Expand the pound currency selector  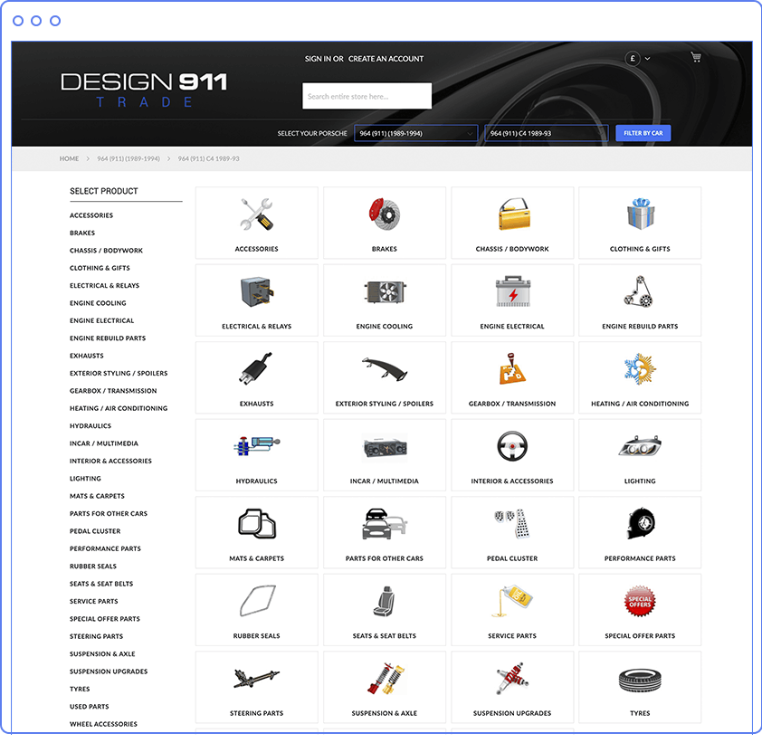(x=638, y=58)
